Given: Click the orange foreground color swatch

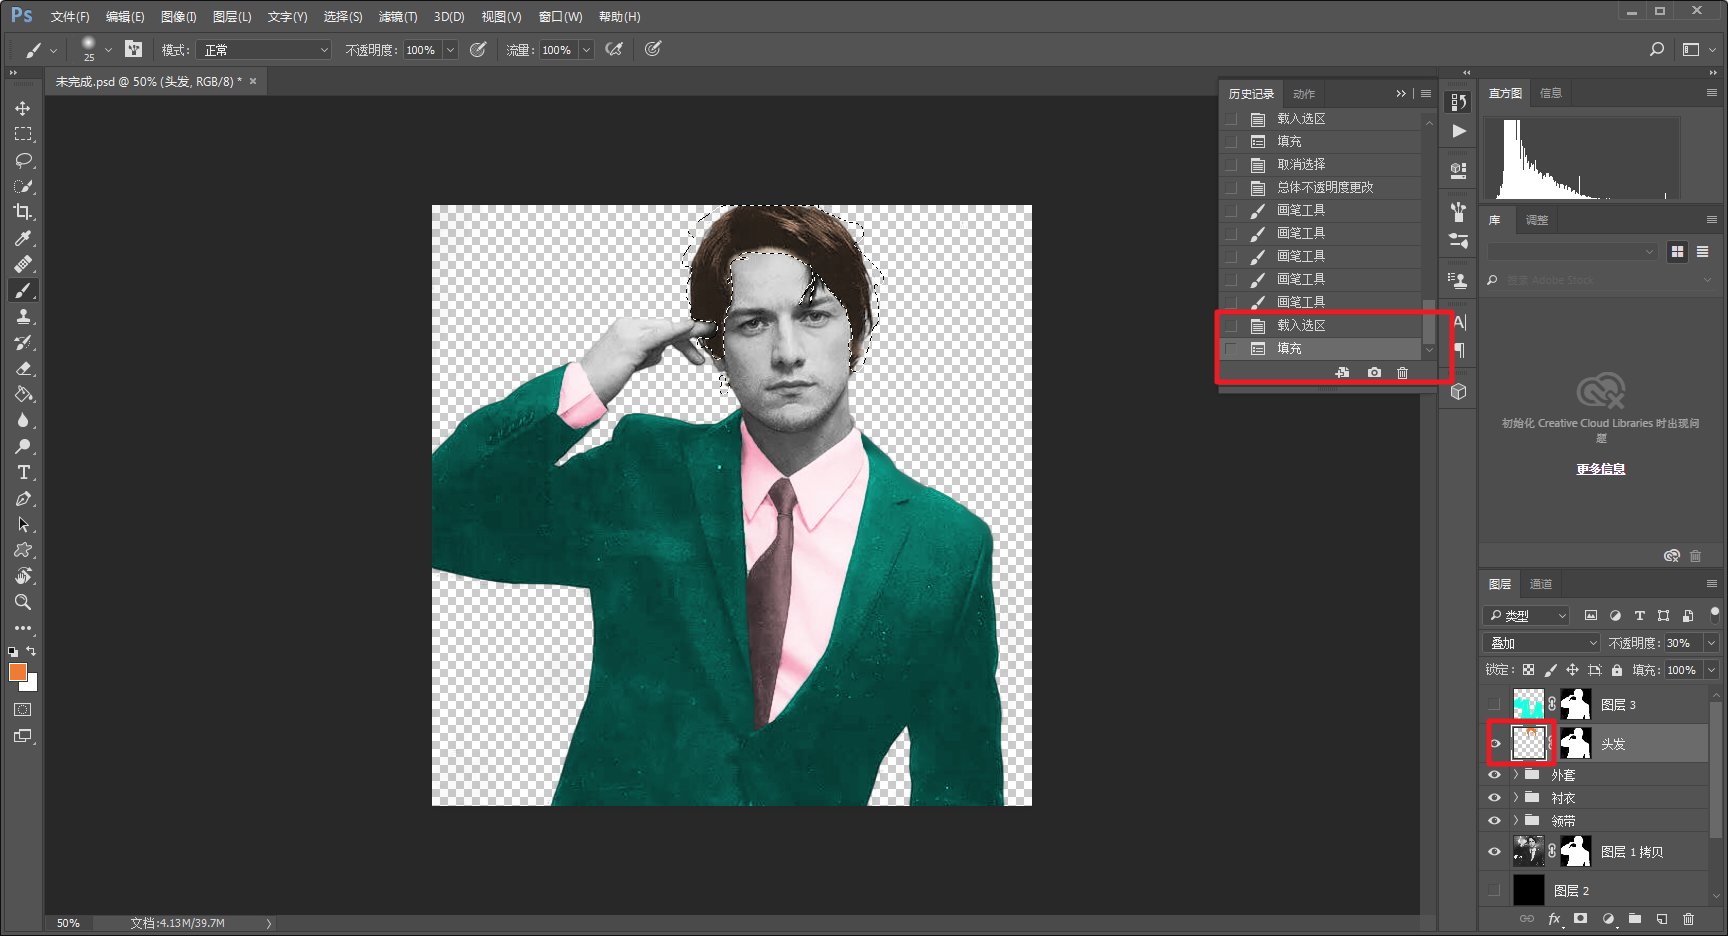Looking at the screenshot, I should coord(17,673).
